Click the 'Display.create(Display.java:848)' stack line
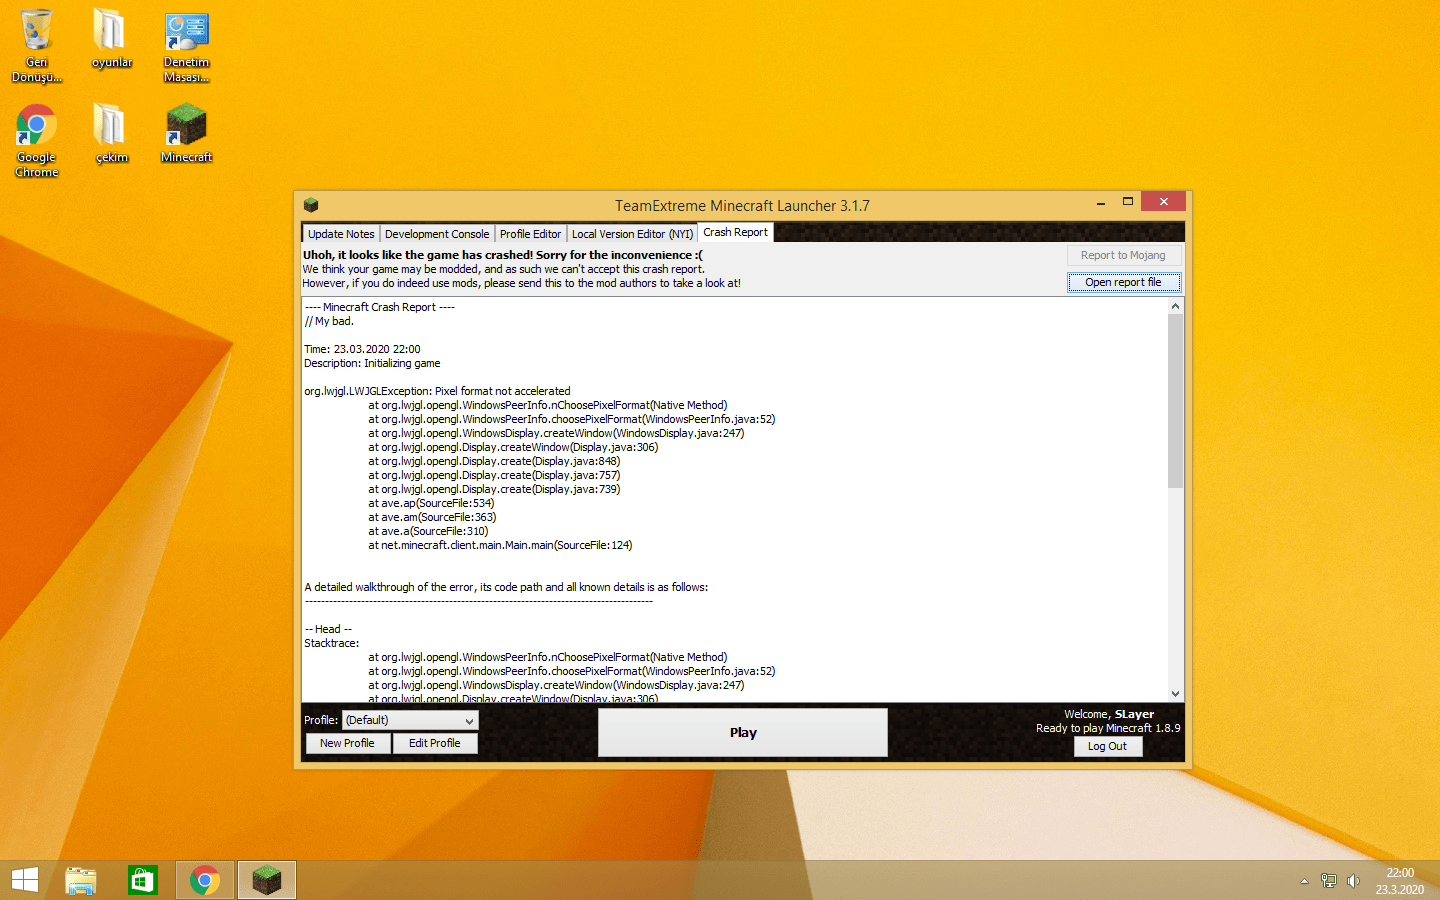 pos(494,461)
